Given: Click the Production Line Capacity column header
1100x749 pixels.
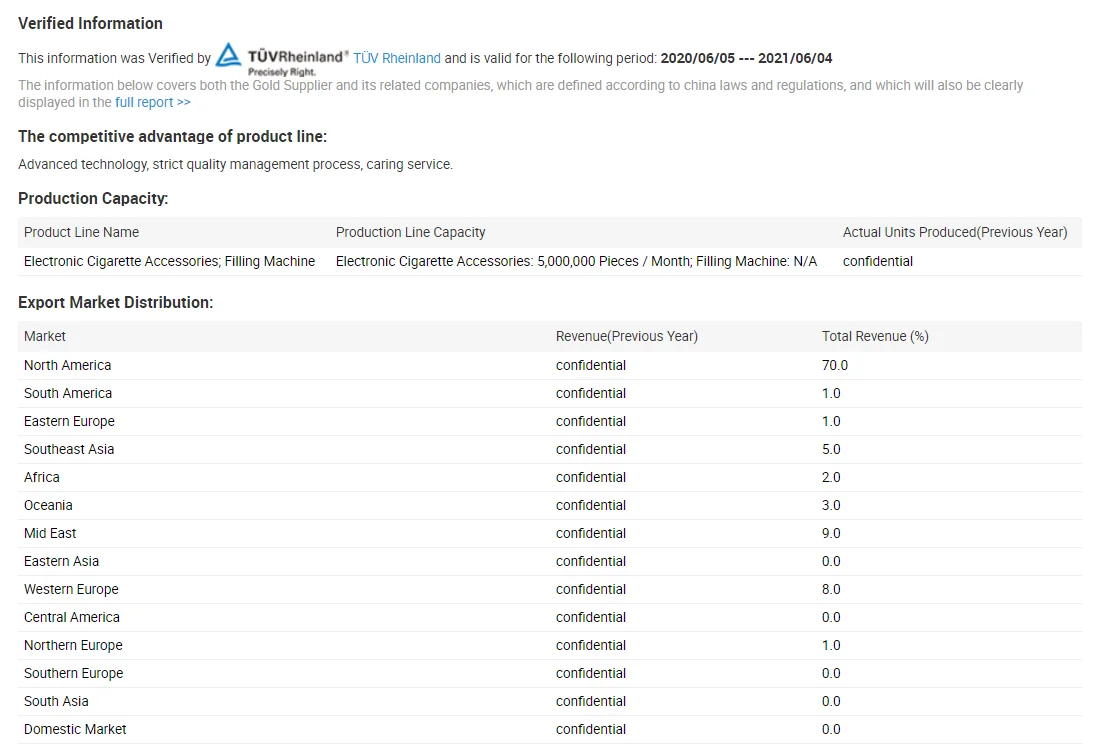Looking at the screenshot, I should coord(410,232).
